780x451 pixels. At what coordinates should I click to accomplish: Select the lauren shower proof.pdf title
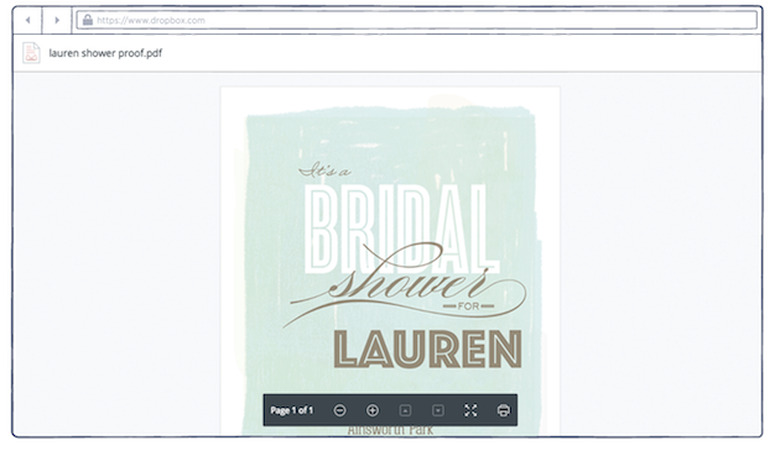tap(105, 53)
